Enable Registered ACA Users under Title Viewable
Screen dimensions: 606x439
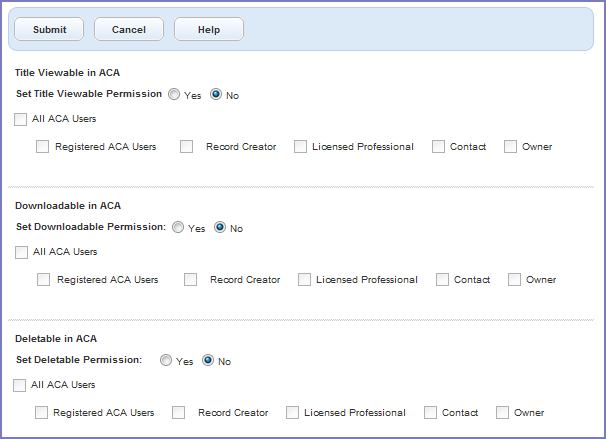pyautogui.click(x=43, y=147)
